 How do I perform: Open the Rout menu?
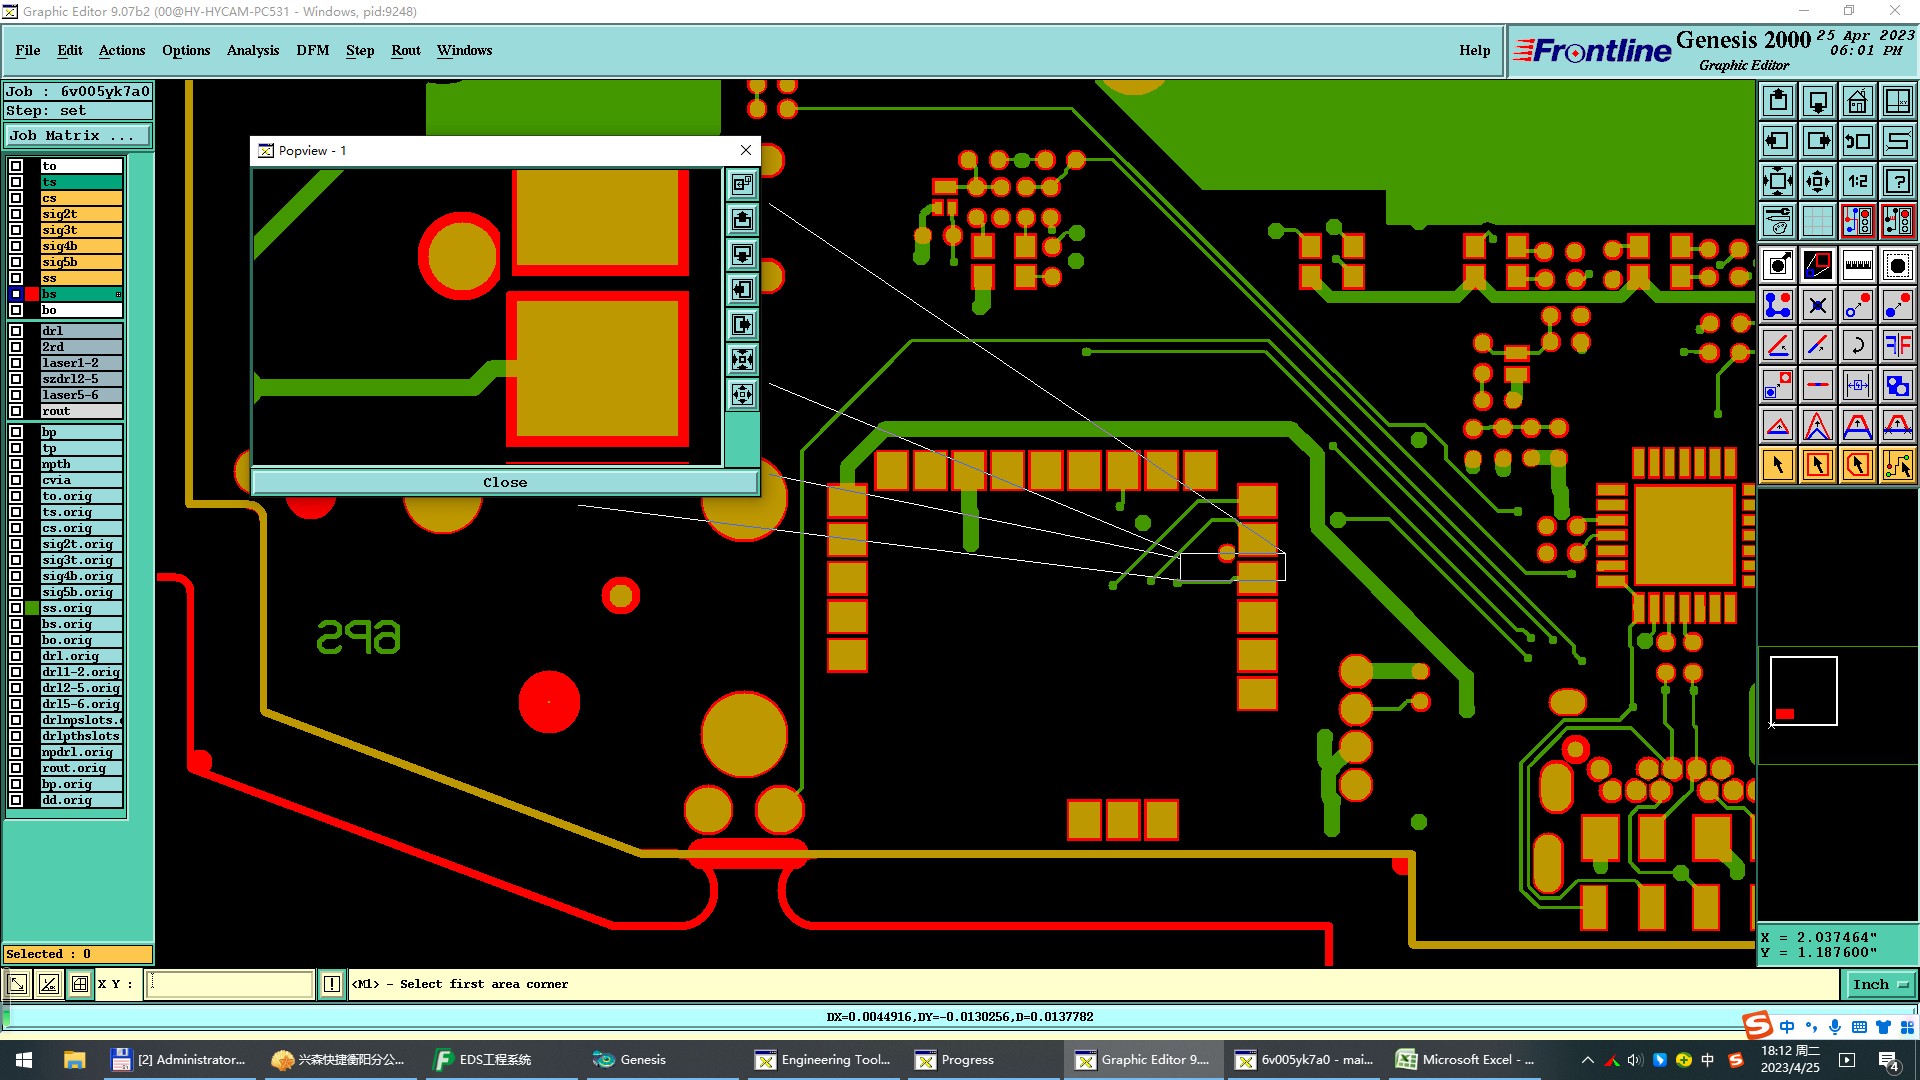coord(405,50)
